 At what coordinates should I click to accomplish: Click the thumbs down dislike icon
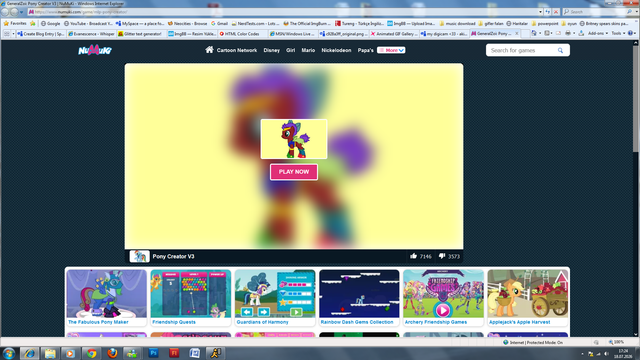442,256
